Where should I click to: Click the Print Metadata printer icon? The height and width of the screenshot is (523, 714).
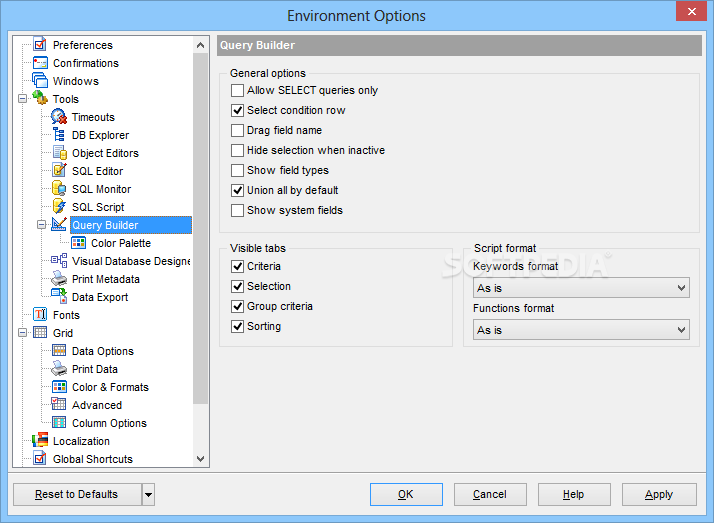(59, 279)
